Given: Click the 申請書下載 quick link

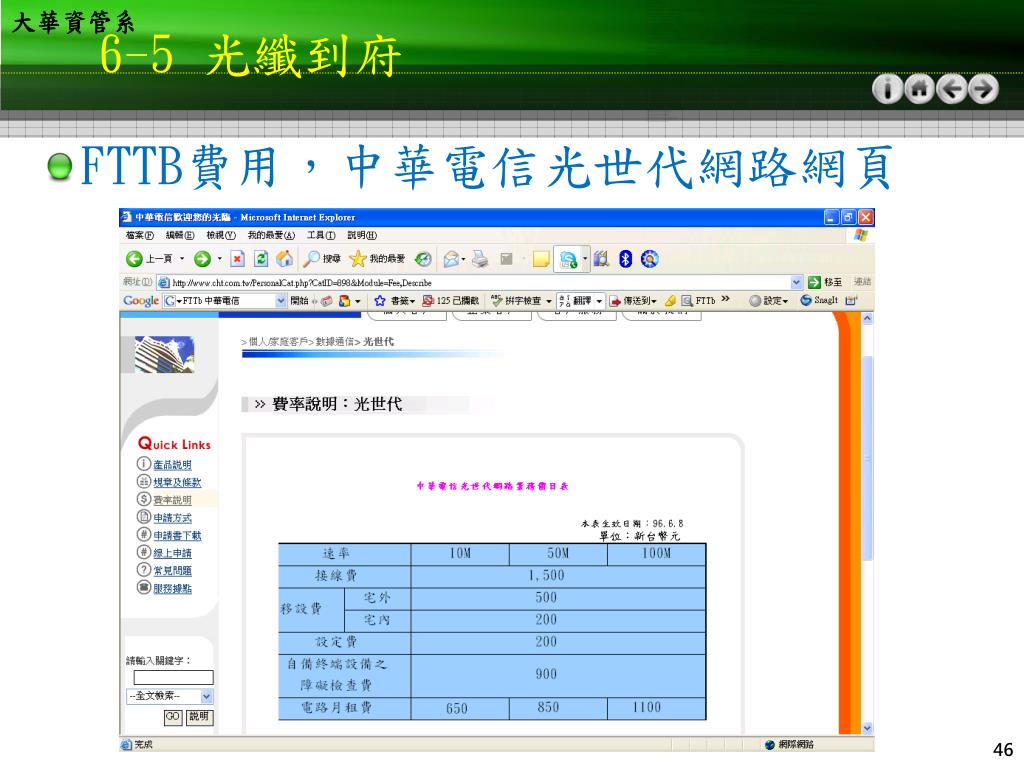Looking at the screenshot, I should click(x=177, y=535).
